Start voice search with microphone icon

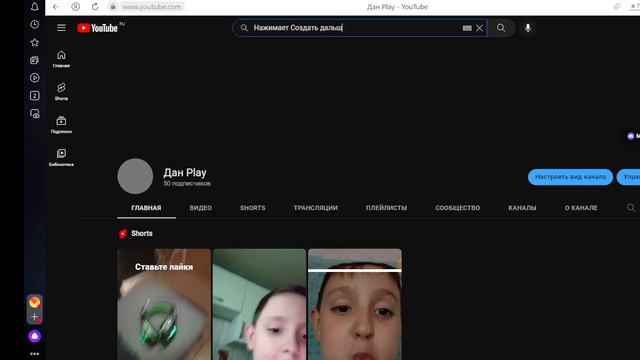528,28
